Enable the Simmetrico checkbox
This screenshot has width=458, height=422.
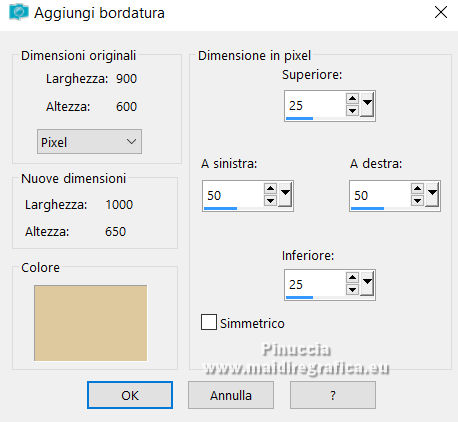click(209, 322)
